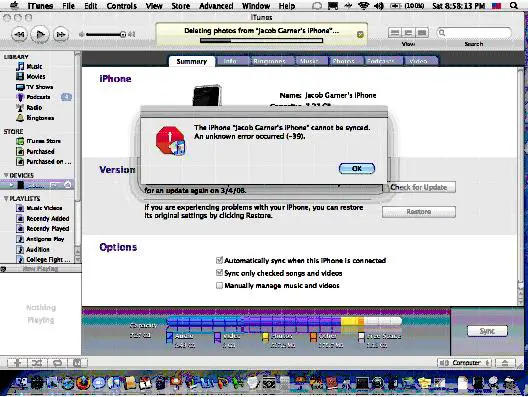Click the Check for Update button
Image resolution: width=528 pixels, height=397 pixels.
419,187
